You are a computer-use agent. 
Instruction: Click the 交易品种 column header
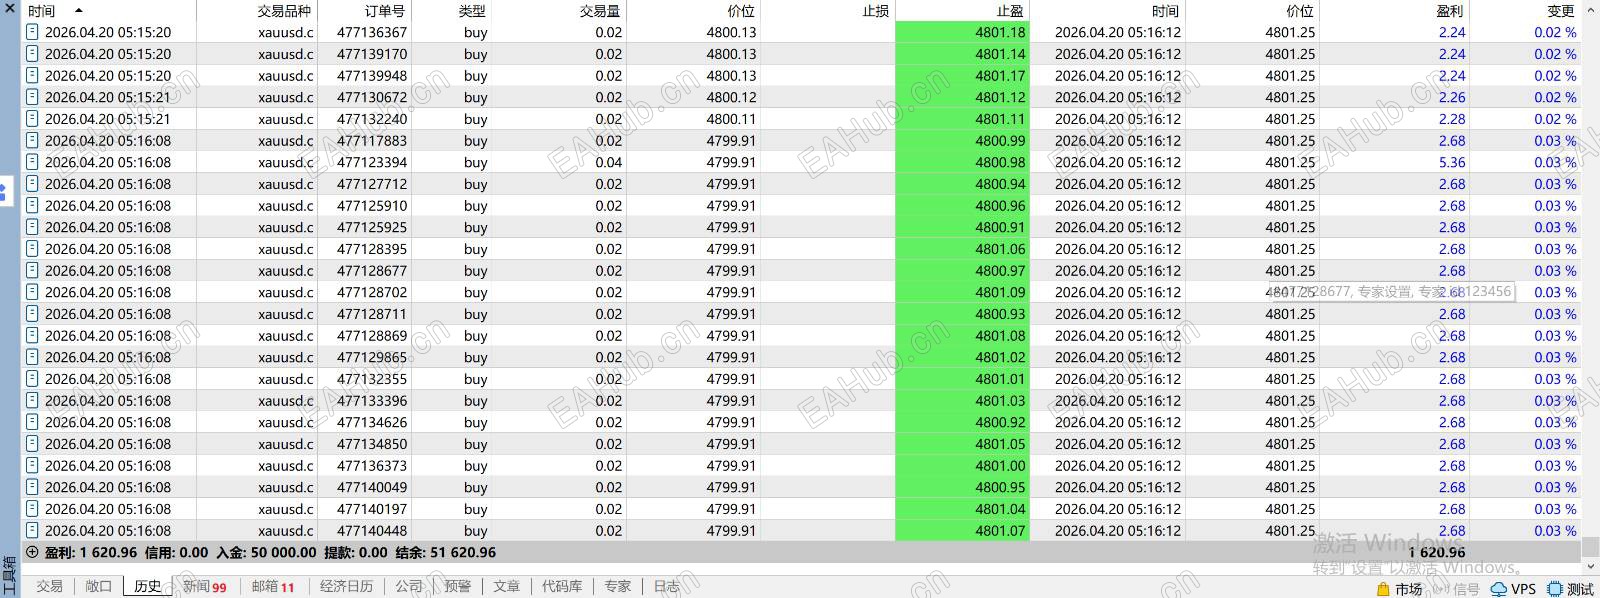pos(284,11)
